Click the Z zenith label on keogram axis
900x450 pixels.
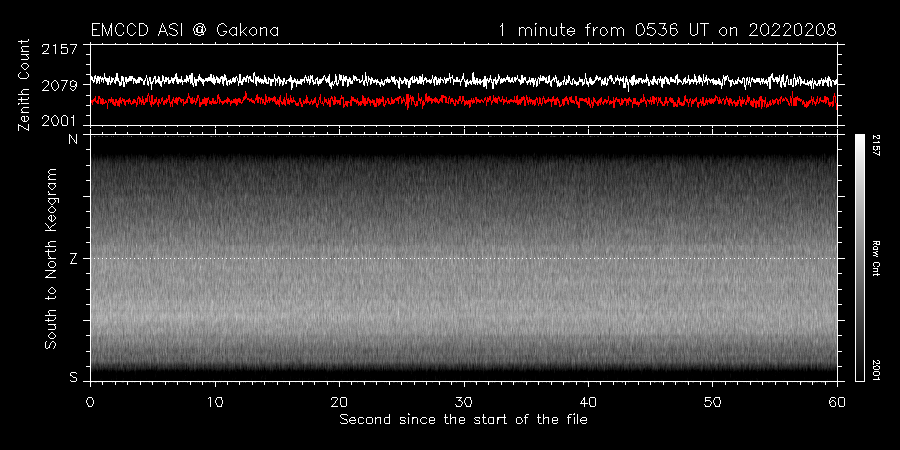[73, 259]
